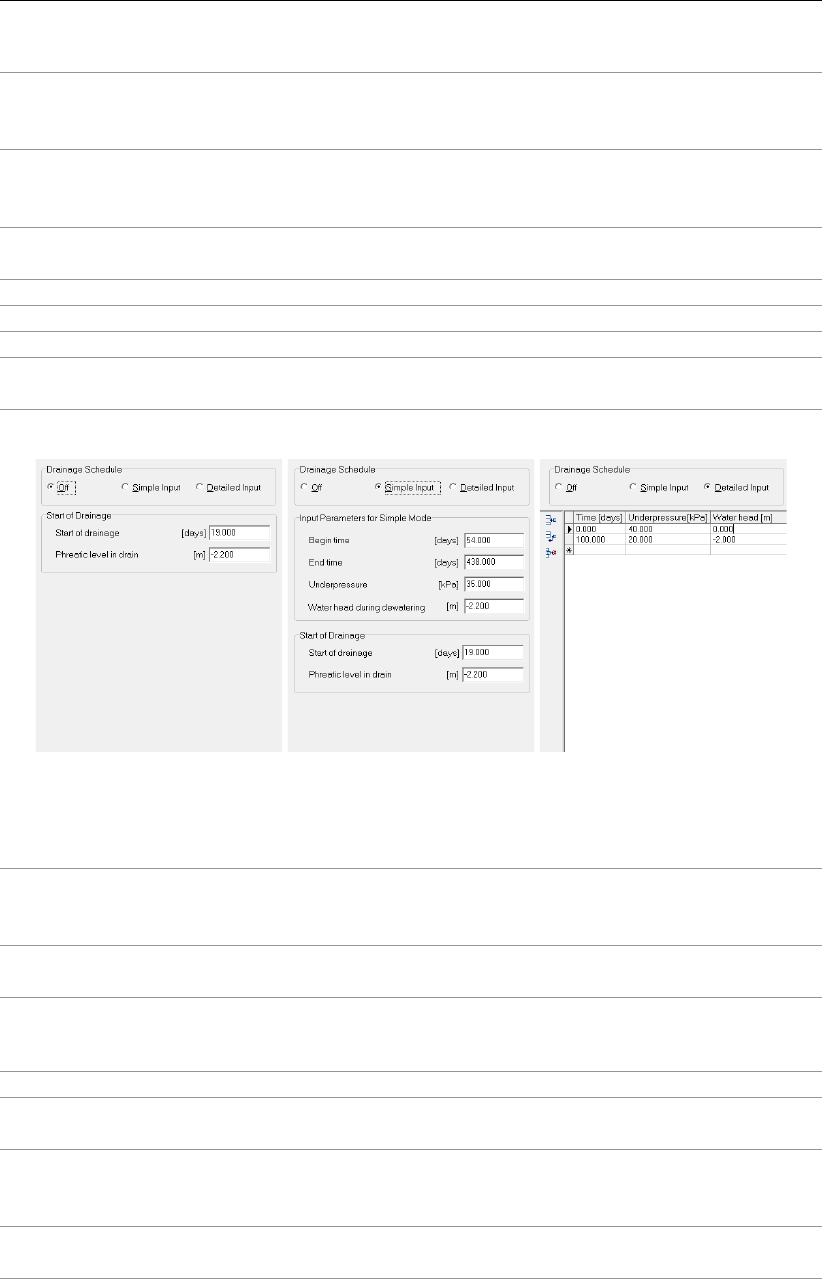Screen dimensions: 822x1279
Task: Click the Time cell with value 0.000
Action: coord(599,529)
